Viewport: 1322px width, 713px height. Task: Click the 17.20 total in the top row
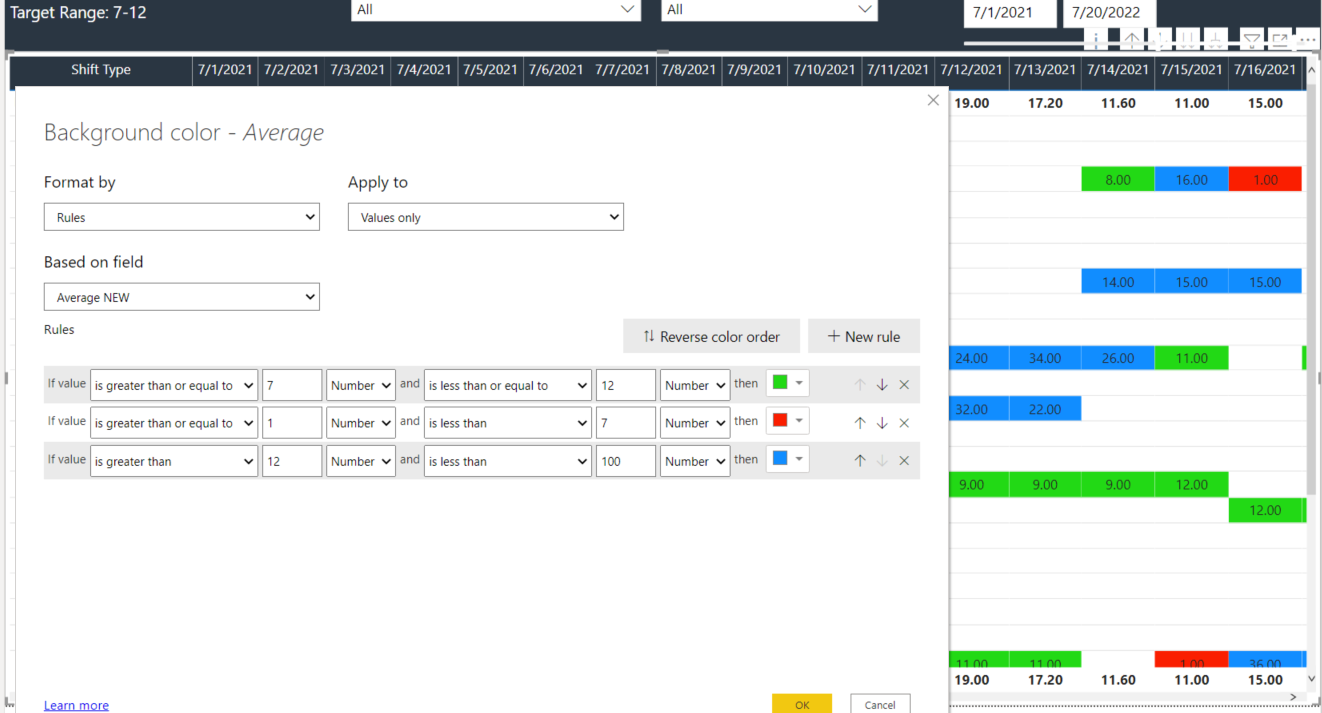(x=1045, y=103)
